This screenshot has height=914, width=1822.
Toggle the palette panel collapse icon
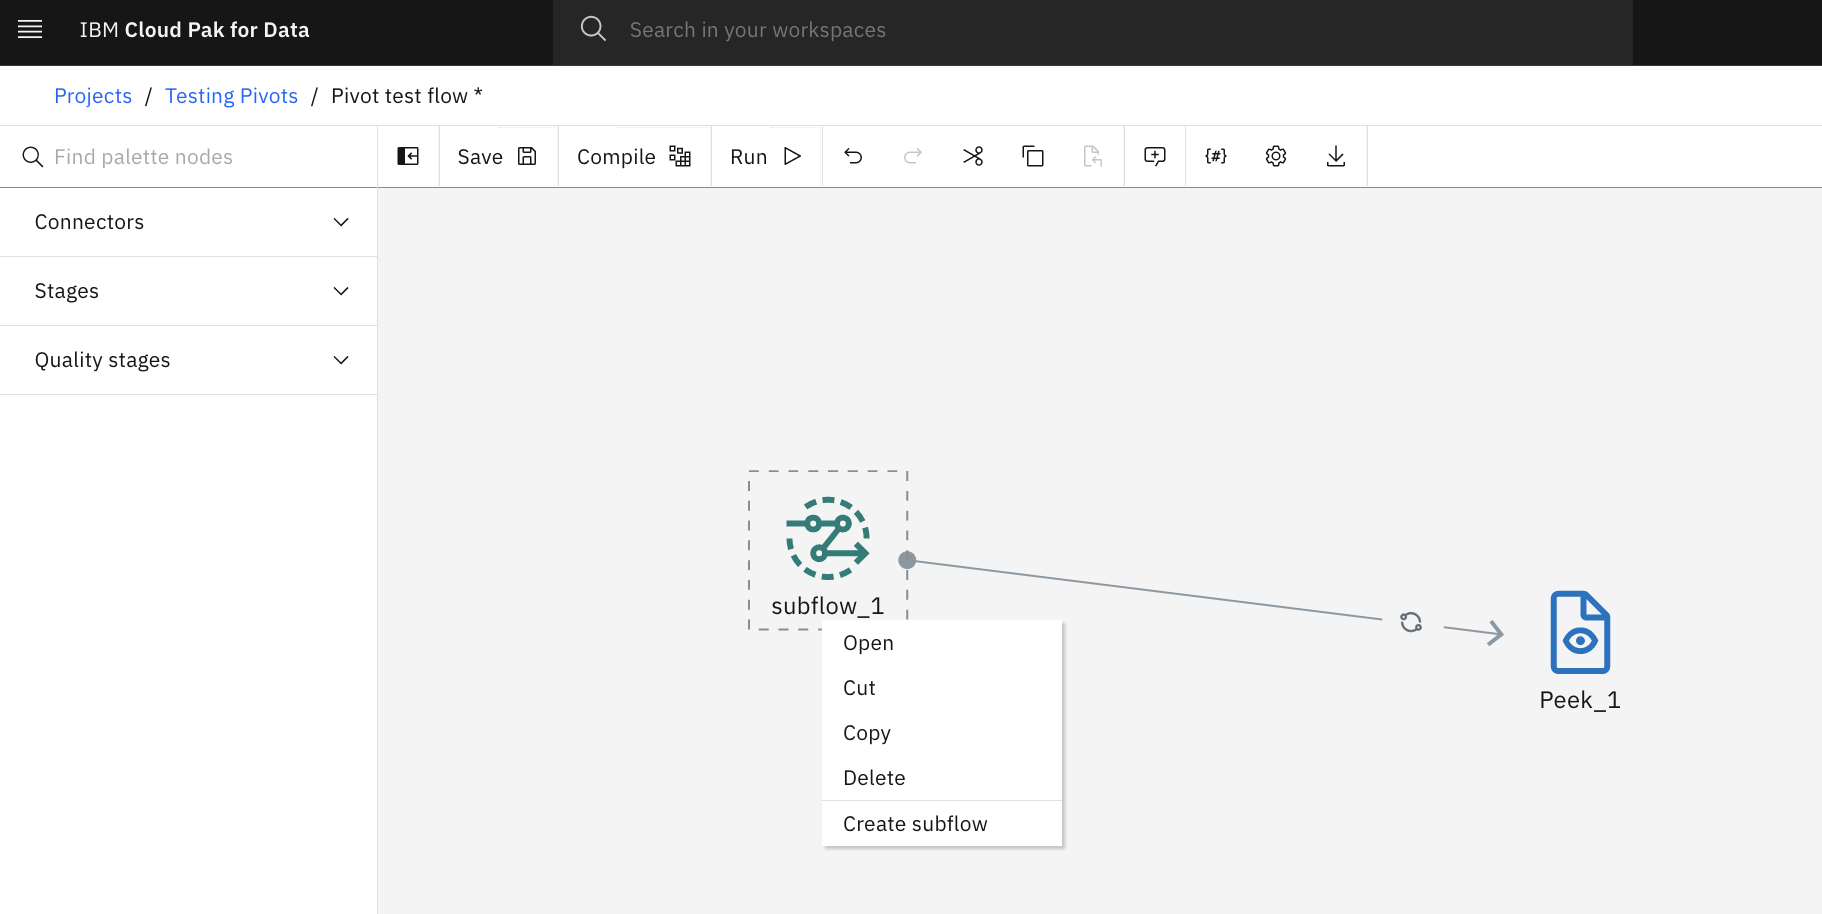coord(408,156)
